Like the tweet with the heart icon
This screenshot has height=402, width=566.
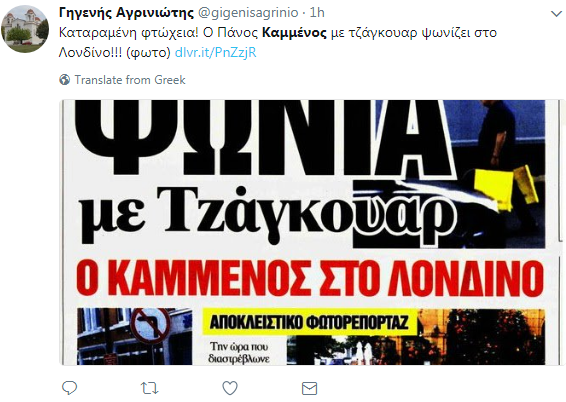(230, 388)
